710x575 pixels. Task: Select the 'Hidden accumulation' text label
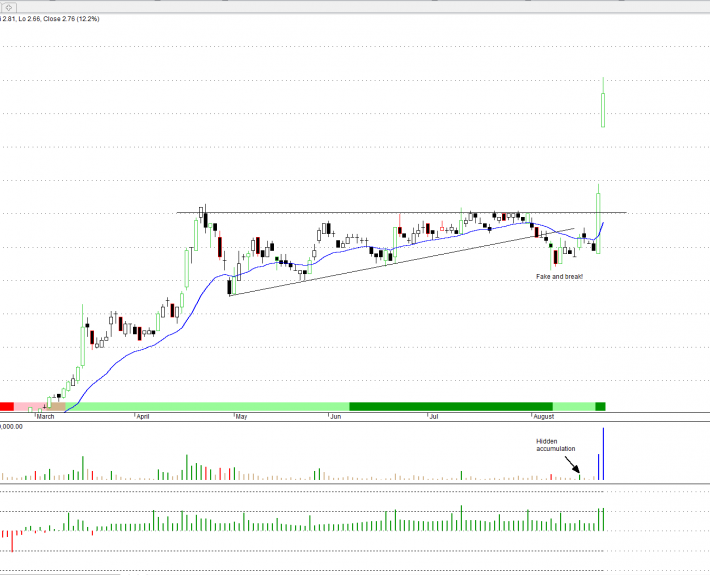(555, 444)
